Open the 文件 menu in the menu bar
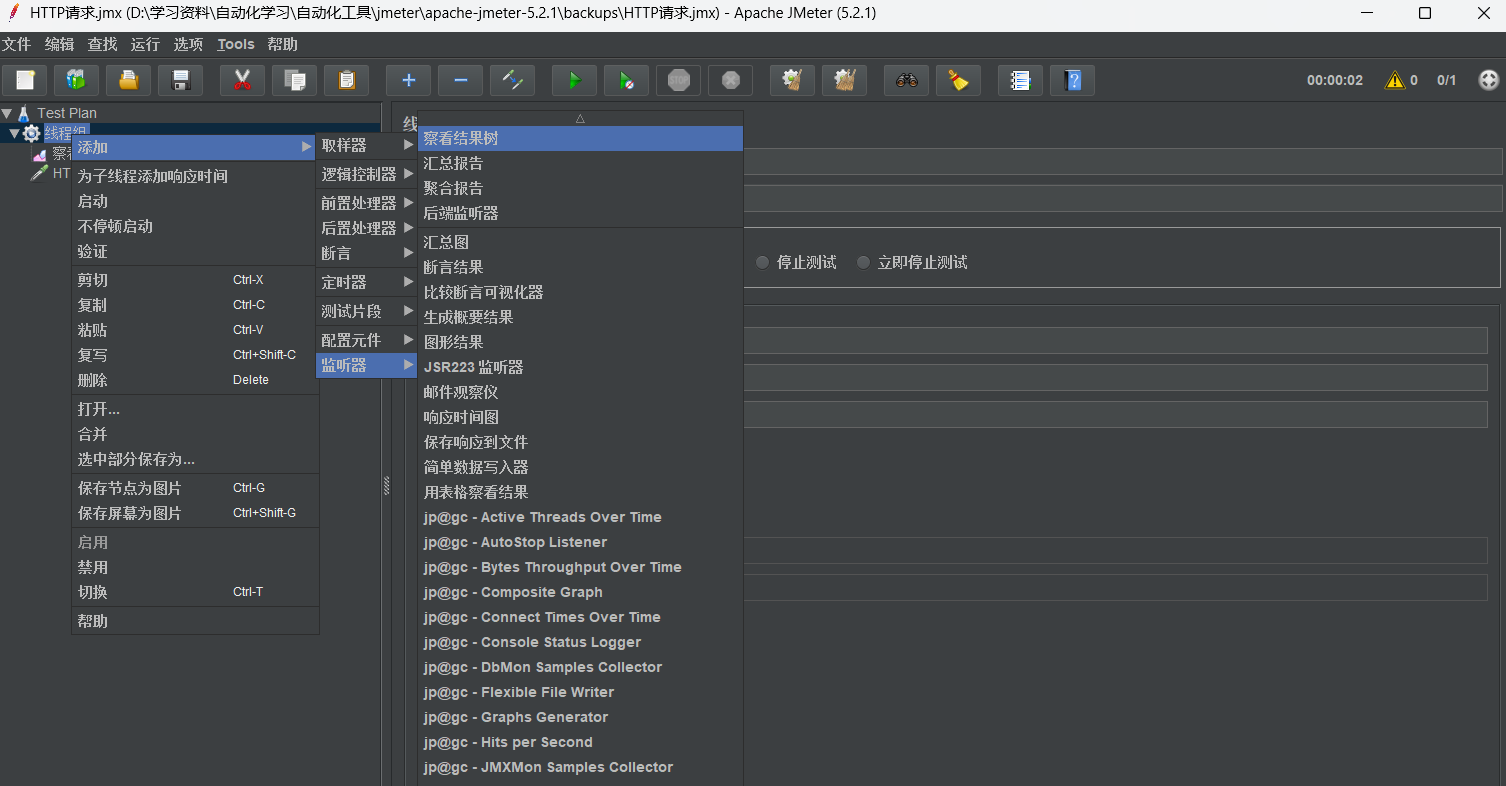Viewport: 1506px width, 786px height. pos(17,44)
